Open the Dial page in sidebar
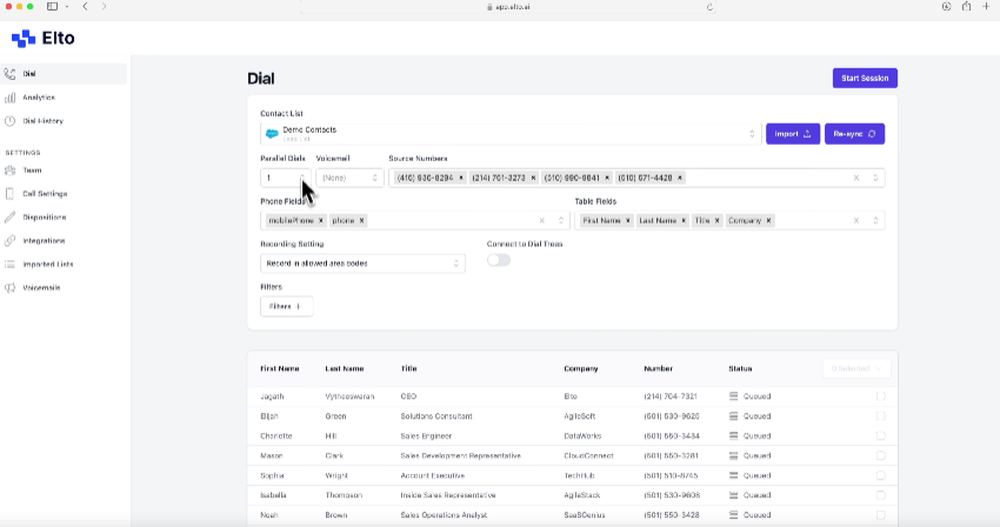 (x=64, y=74)
